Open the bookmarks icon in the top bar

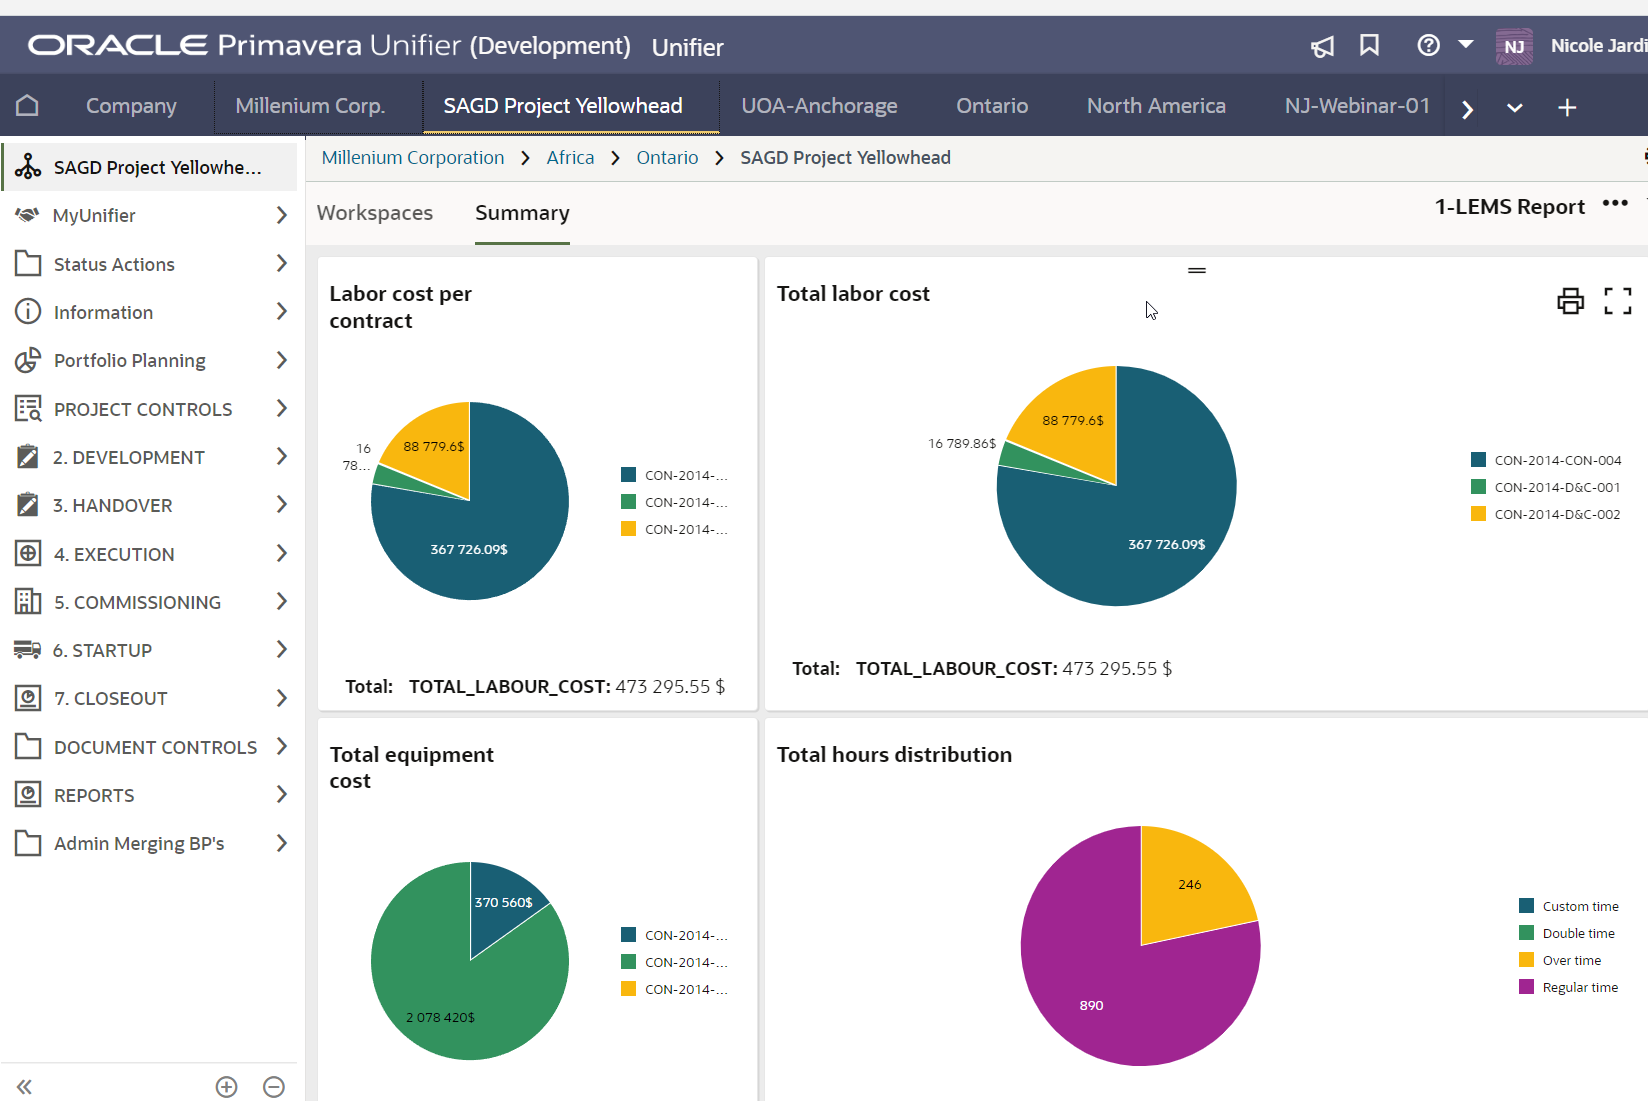click(1370, 46)
